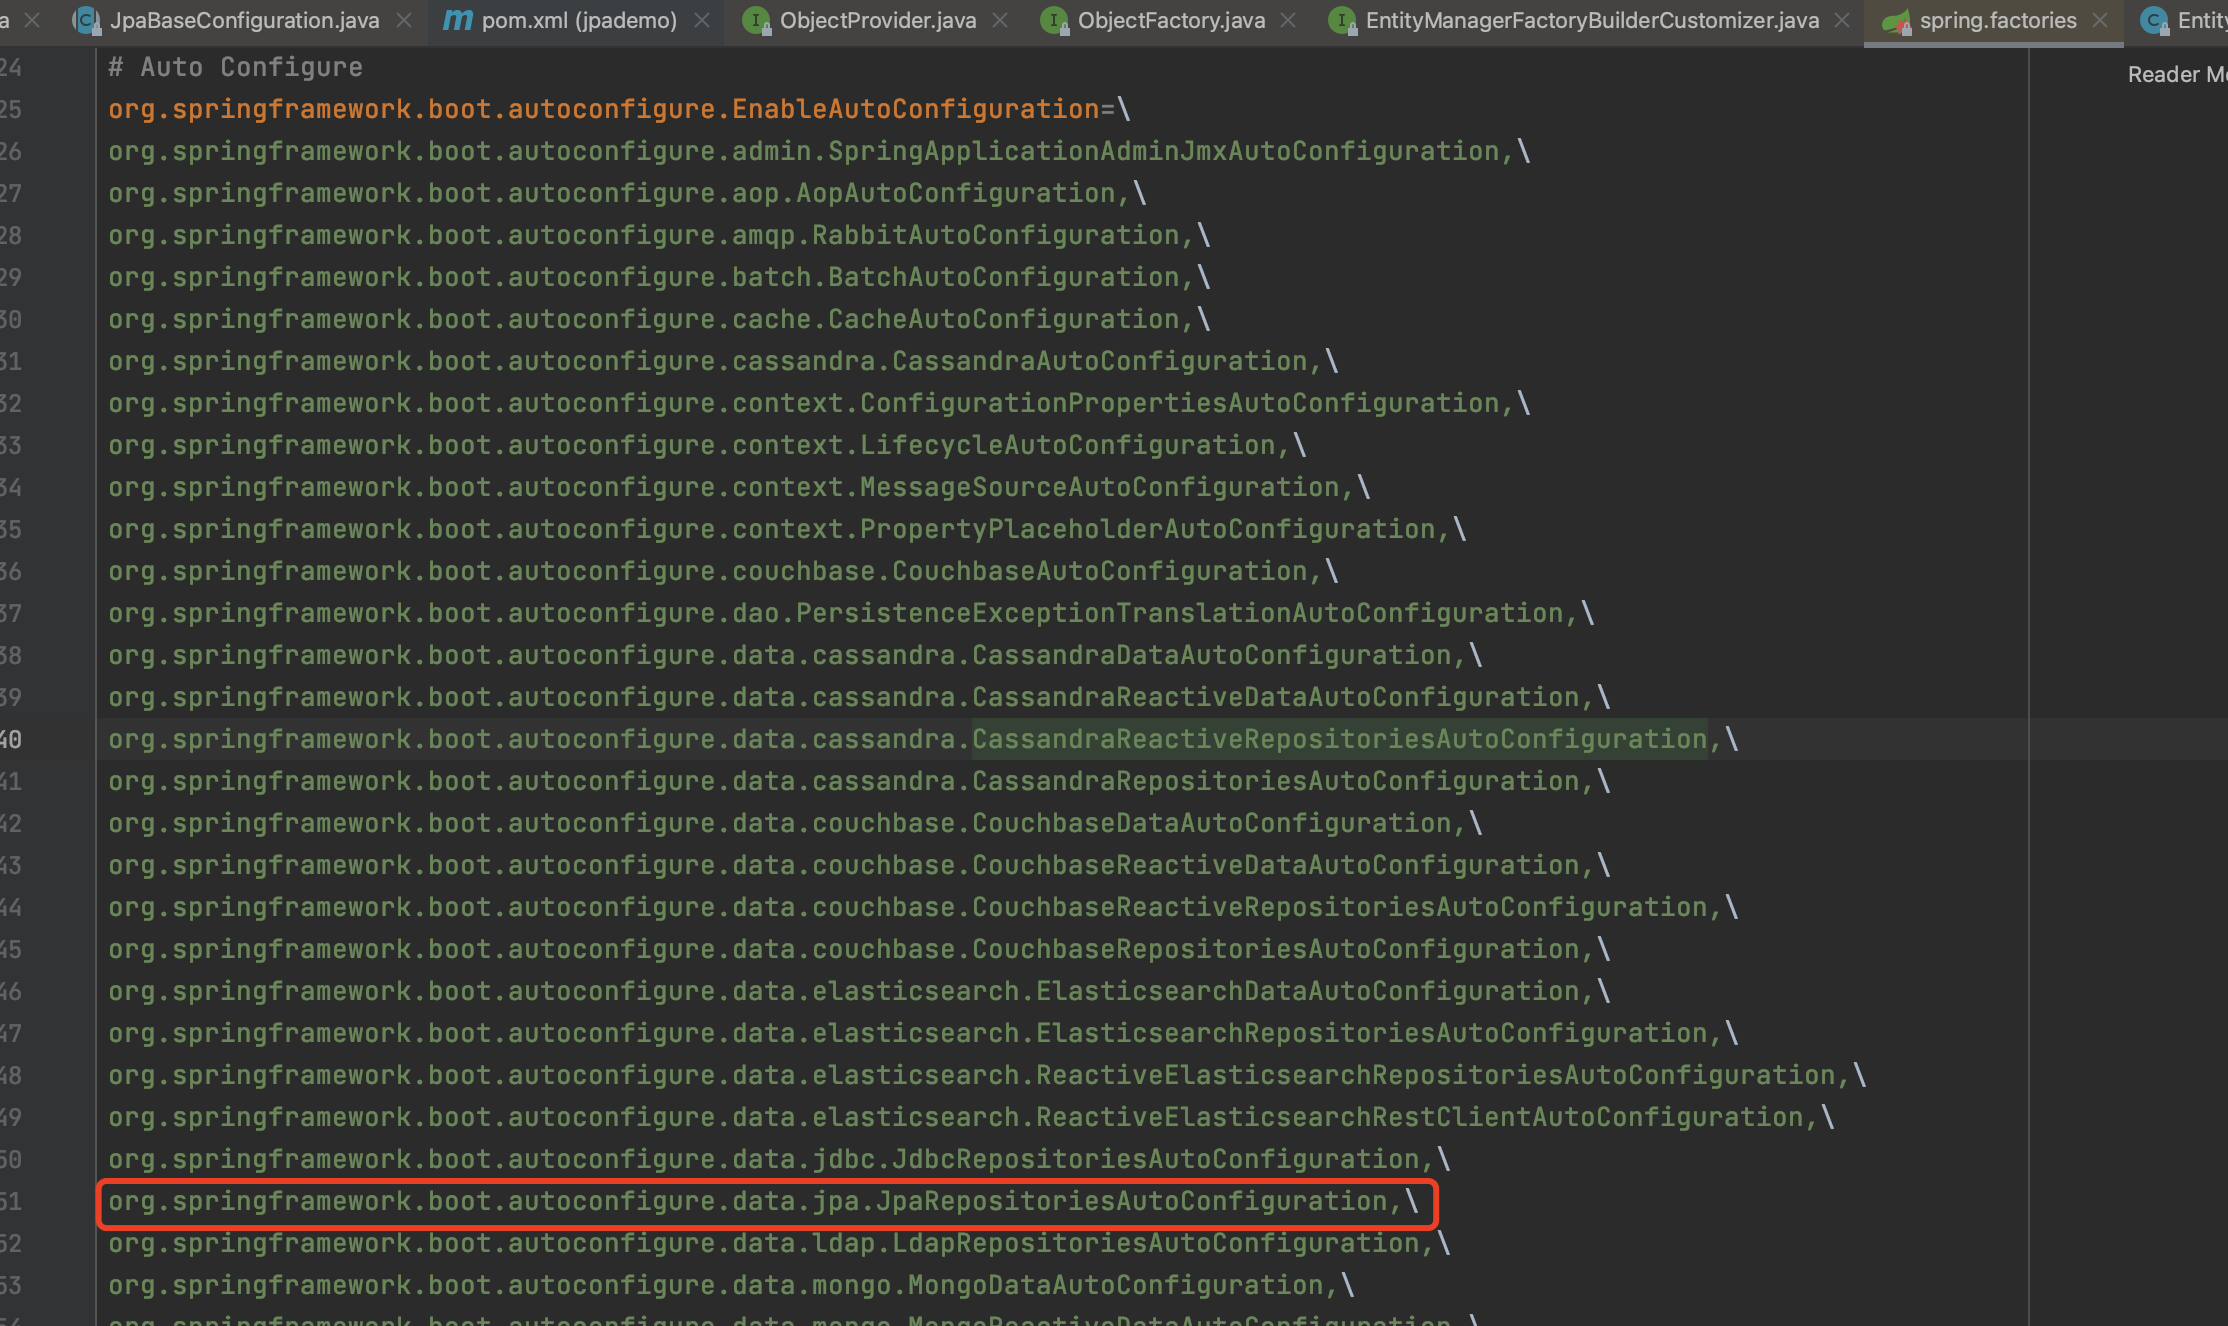The width and height of the screenshot is (2228, 1326).
Task: Click CassandraReactiveDataAutoConfiguration line
Action: (859, 697)
